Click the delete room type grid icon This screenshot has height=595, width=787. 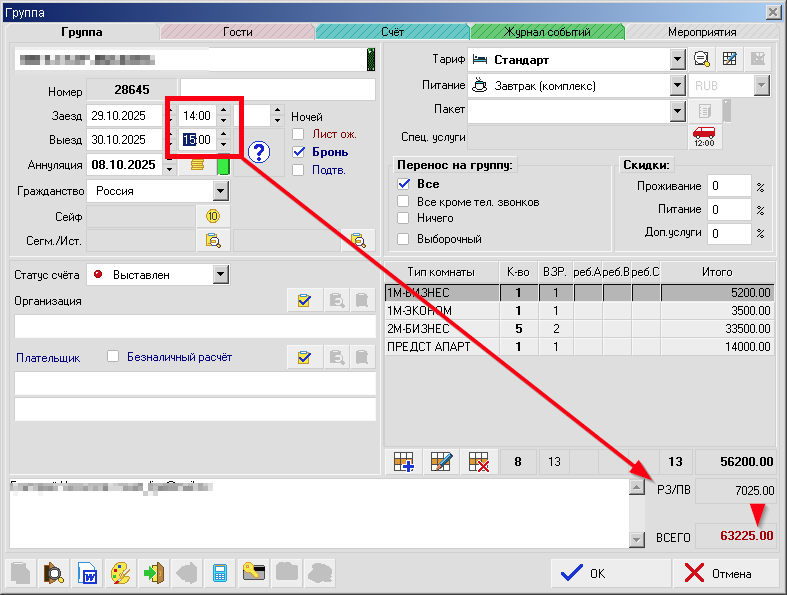click(x=476, y=462)
